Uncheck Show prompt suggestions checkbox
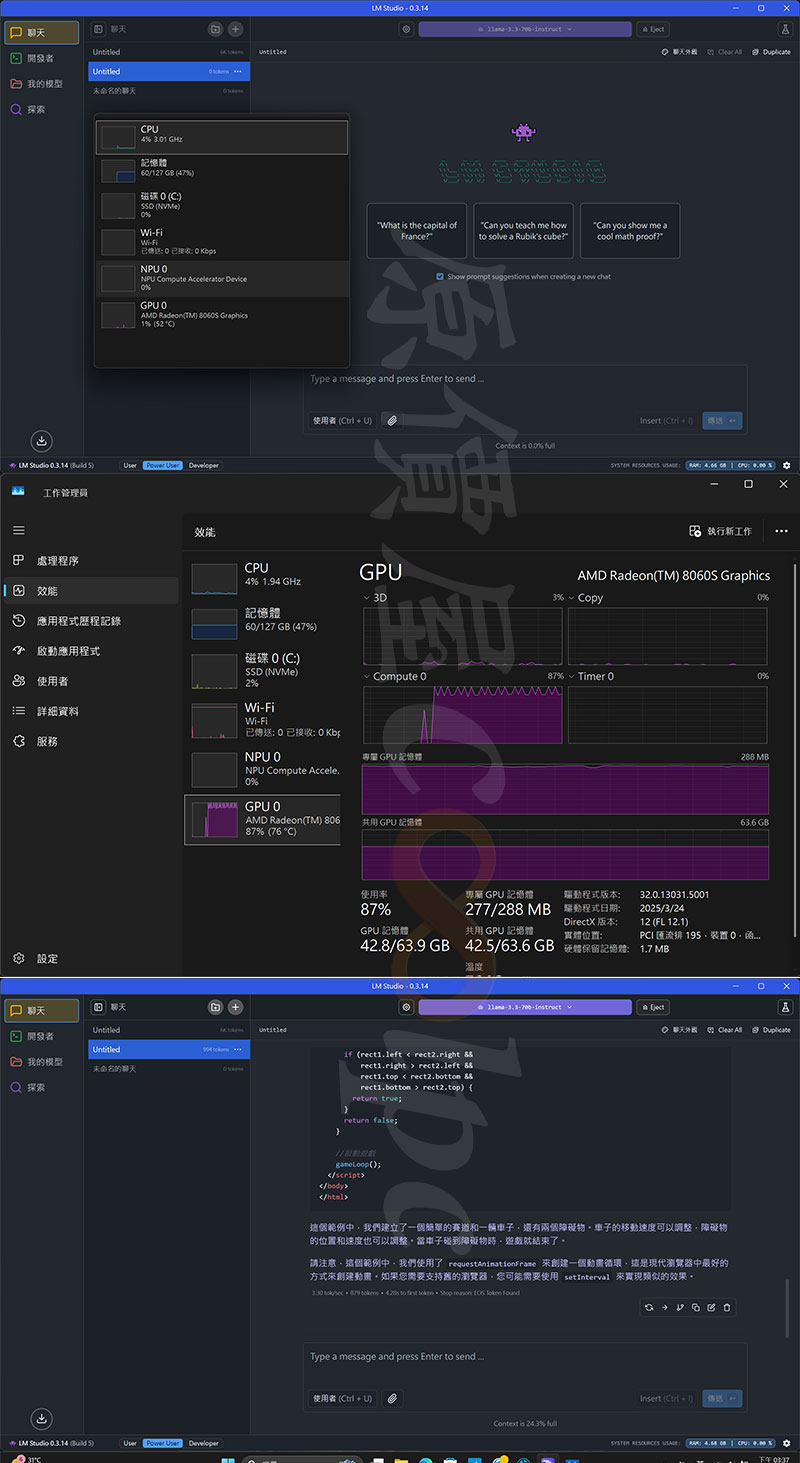 tap(440, 277)
